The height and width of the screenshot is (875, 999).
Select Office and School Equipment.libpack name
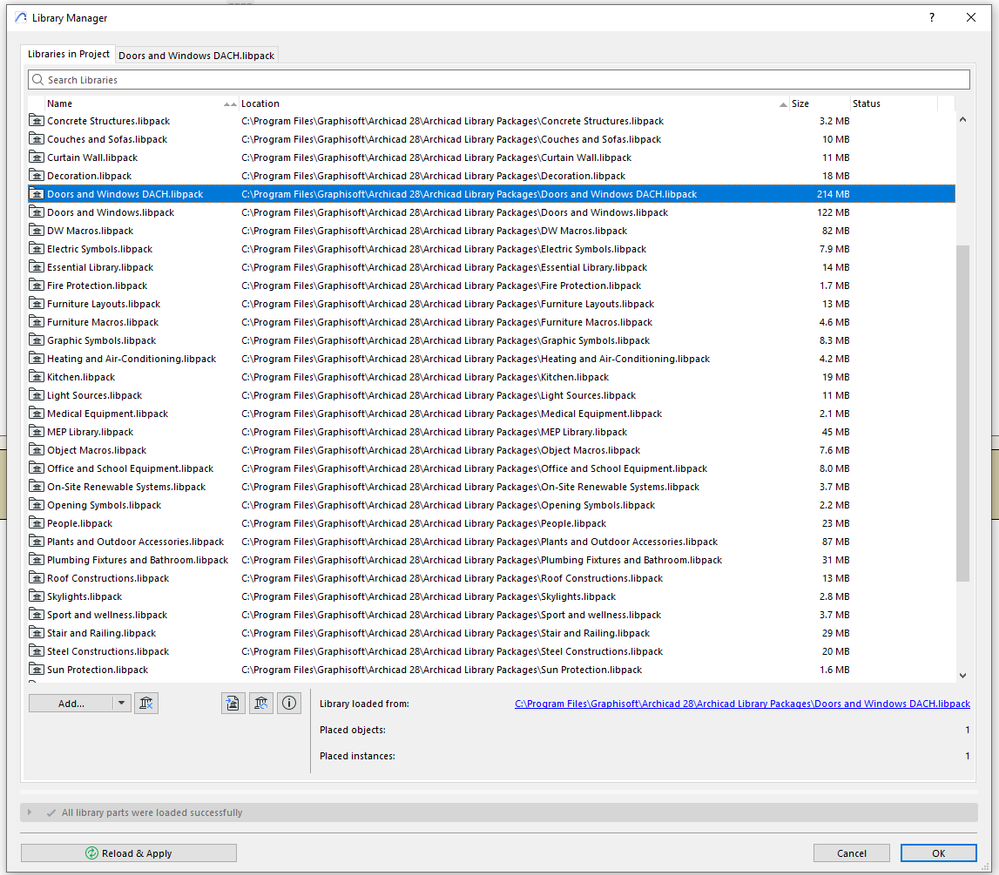click(130, 468)
